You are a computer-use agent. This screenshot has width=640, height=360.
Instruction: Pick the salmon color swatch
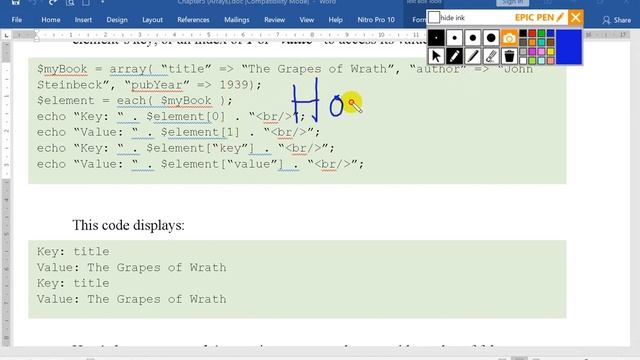click(x=551, y=61)
